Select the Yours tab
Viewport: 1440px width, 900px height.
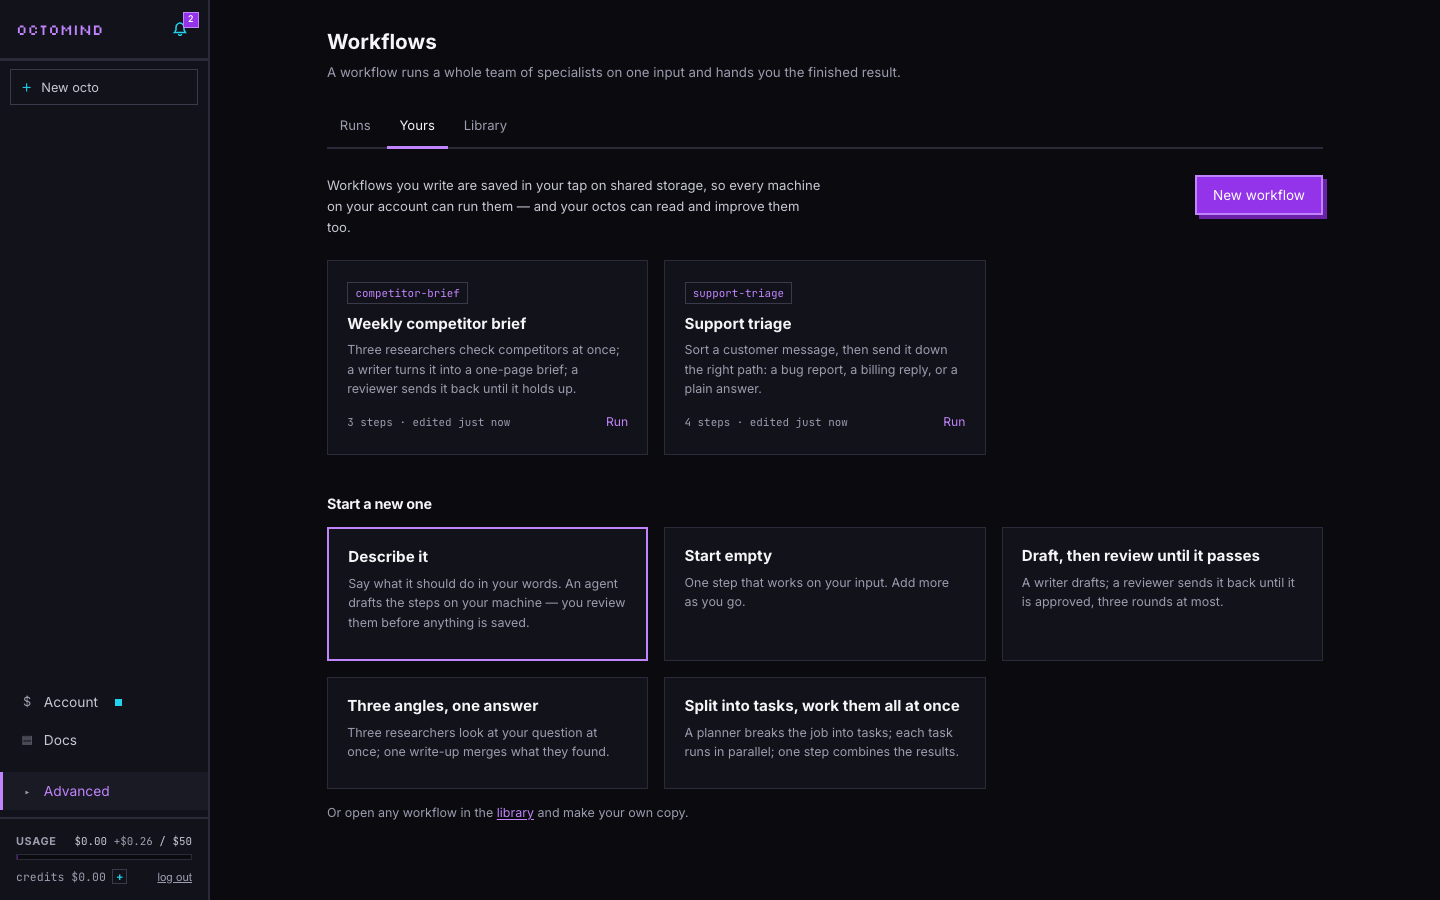click(417, 126)
